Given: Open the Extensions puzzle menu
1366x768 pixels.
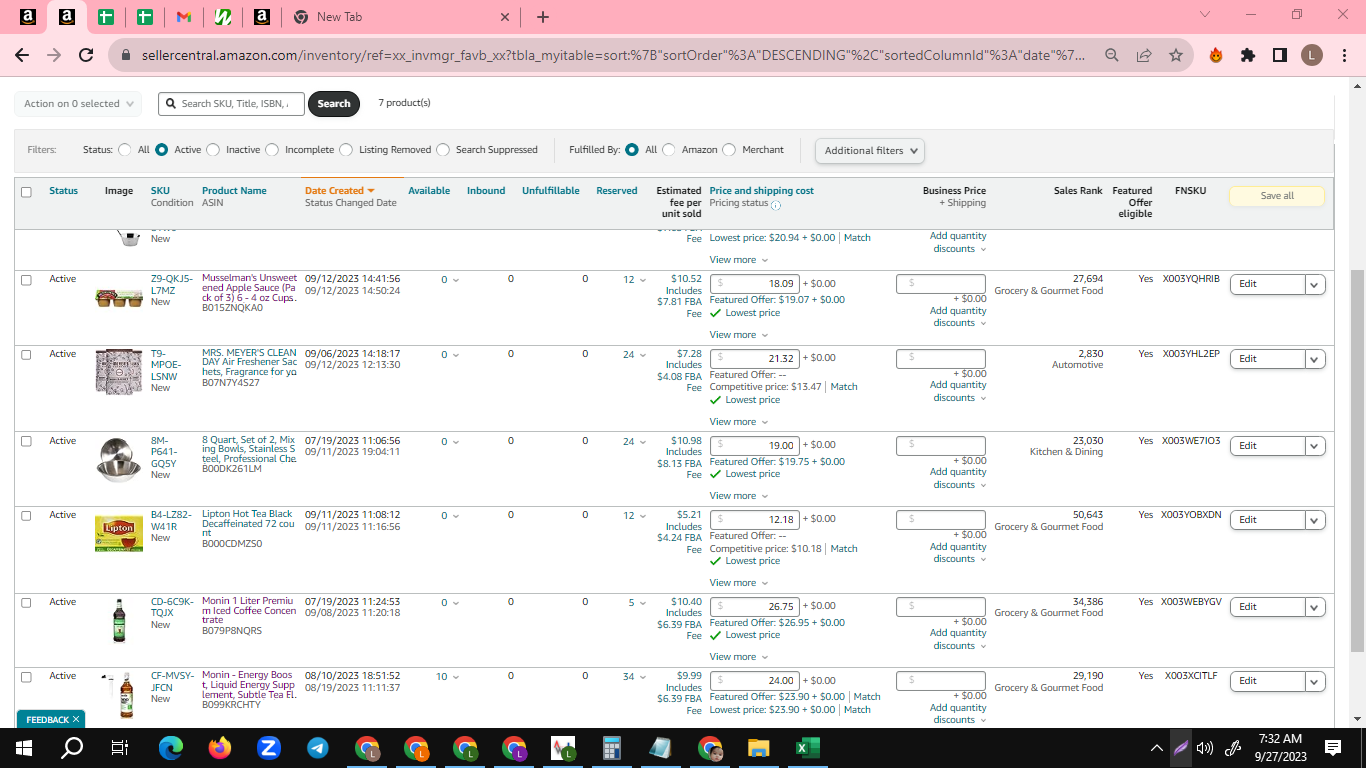Looking at the screenshot, I should click(1248, 55).
